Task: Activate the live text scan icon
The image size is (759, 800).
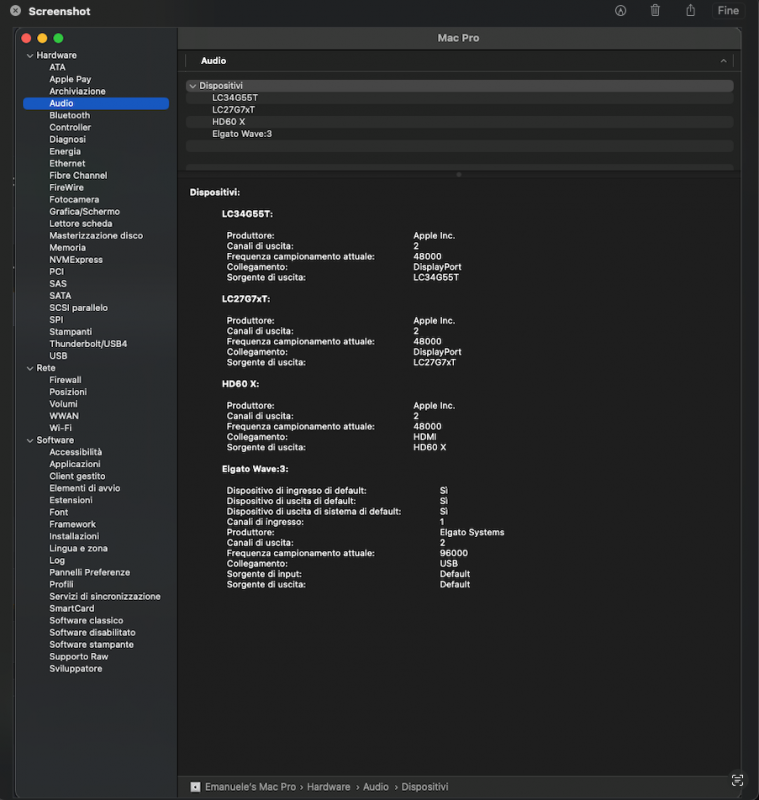Action: 737,780
